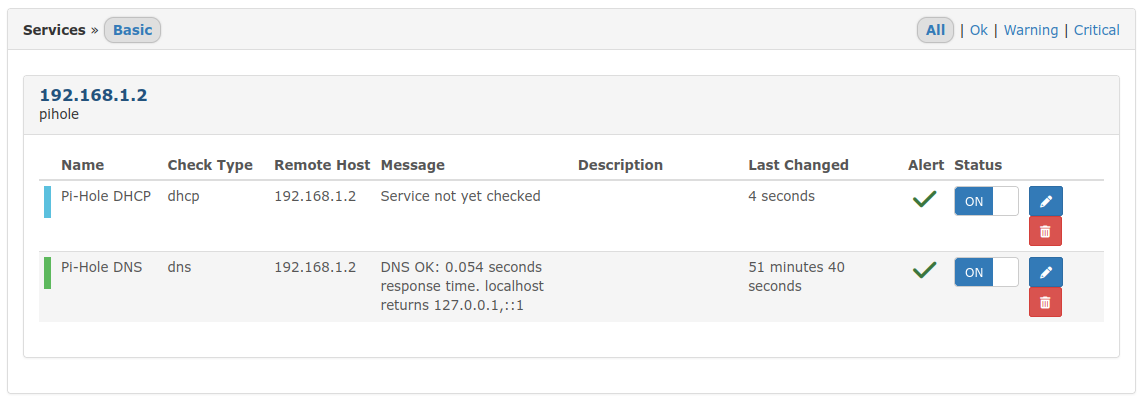Select the All filter
Screen dimensions: 1143x406
[x=935, y=30]
